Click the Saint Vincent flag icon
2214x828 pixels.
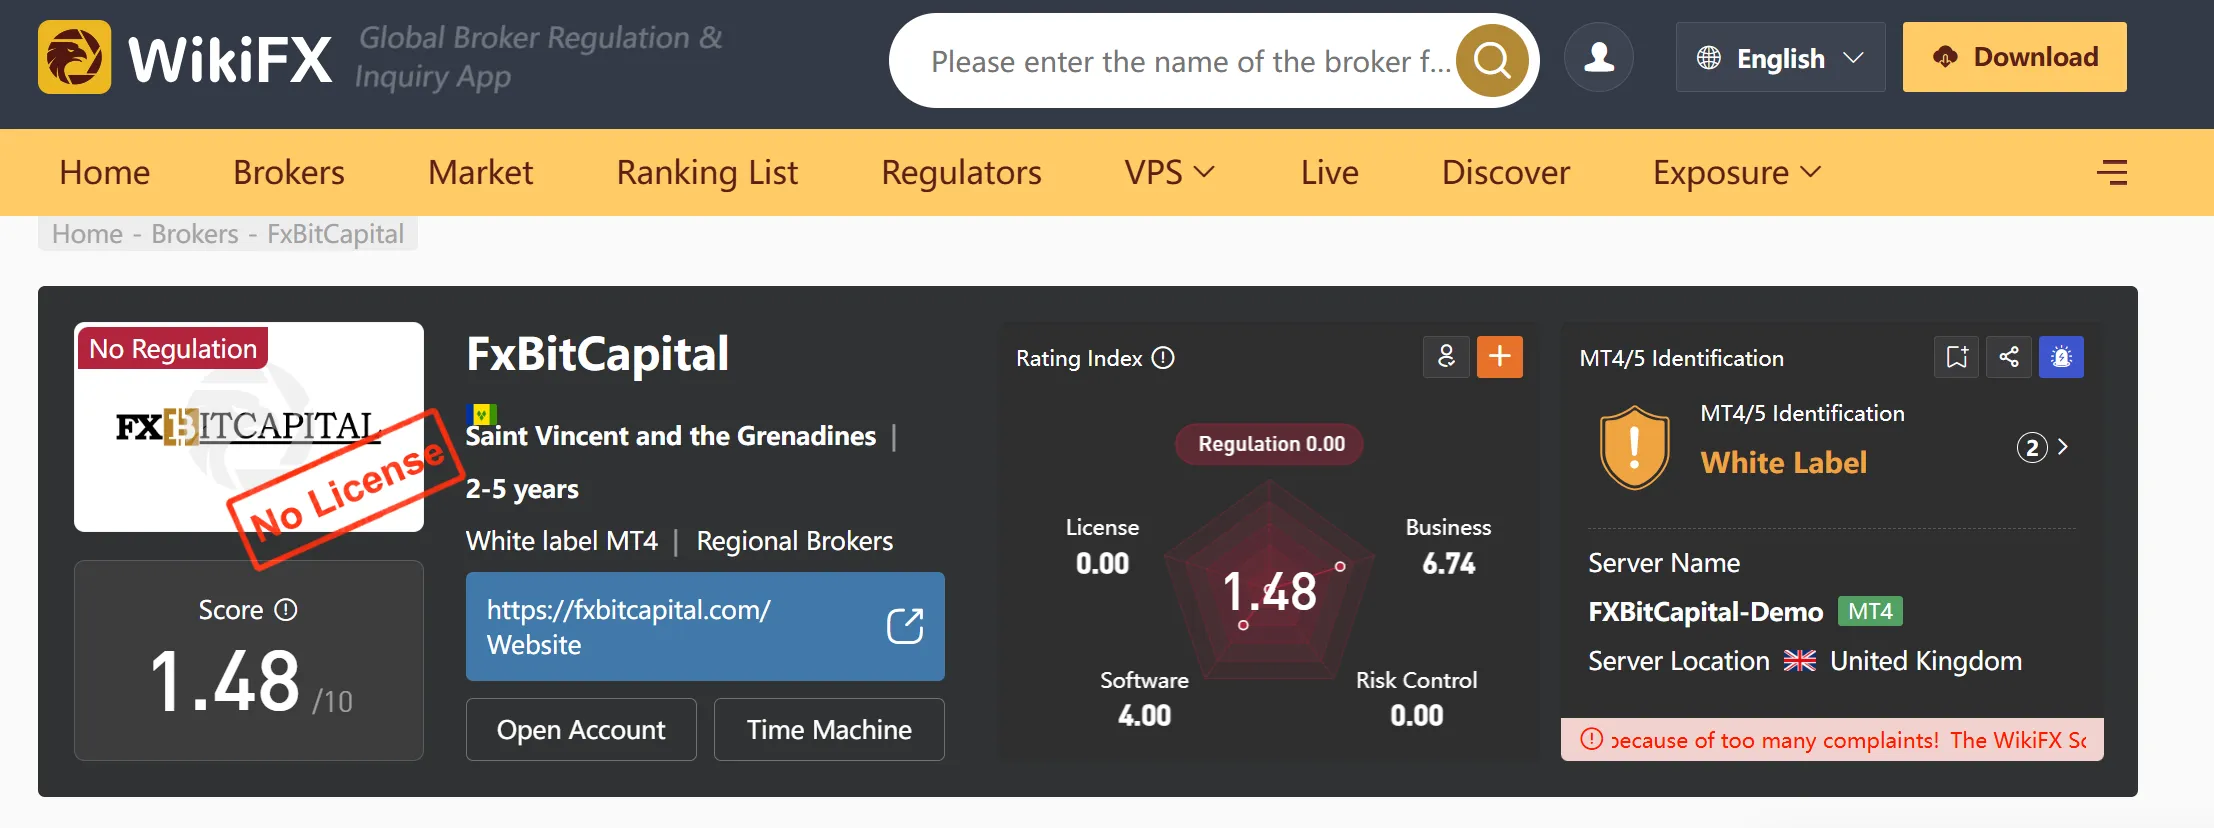click(481, 413)
